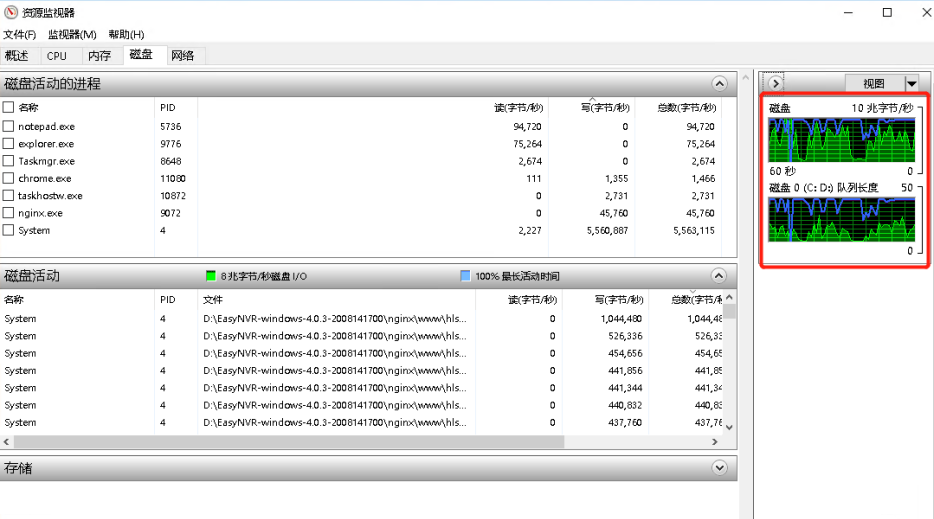Click disk activity write value 437,760
Viewport: 934px width, 519px height.
click(625, 422)
